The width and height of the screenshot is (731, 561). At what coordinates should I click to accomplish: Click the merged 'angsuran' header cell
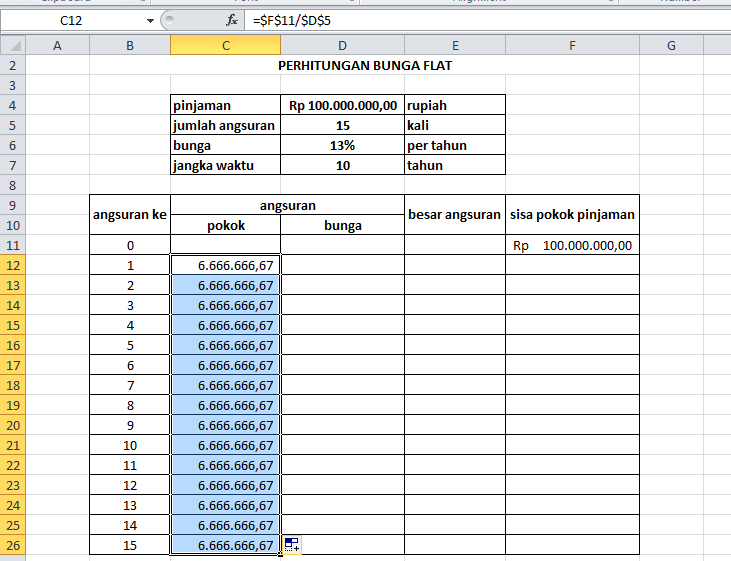pos(288,205)
